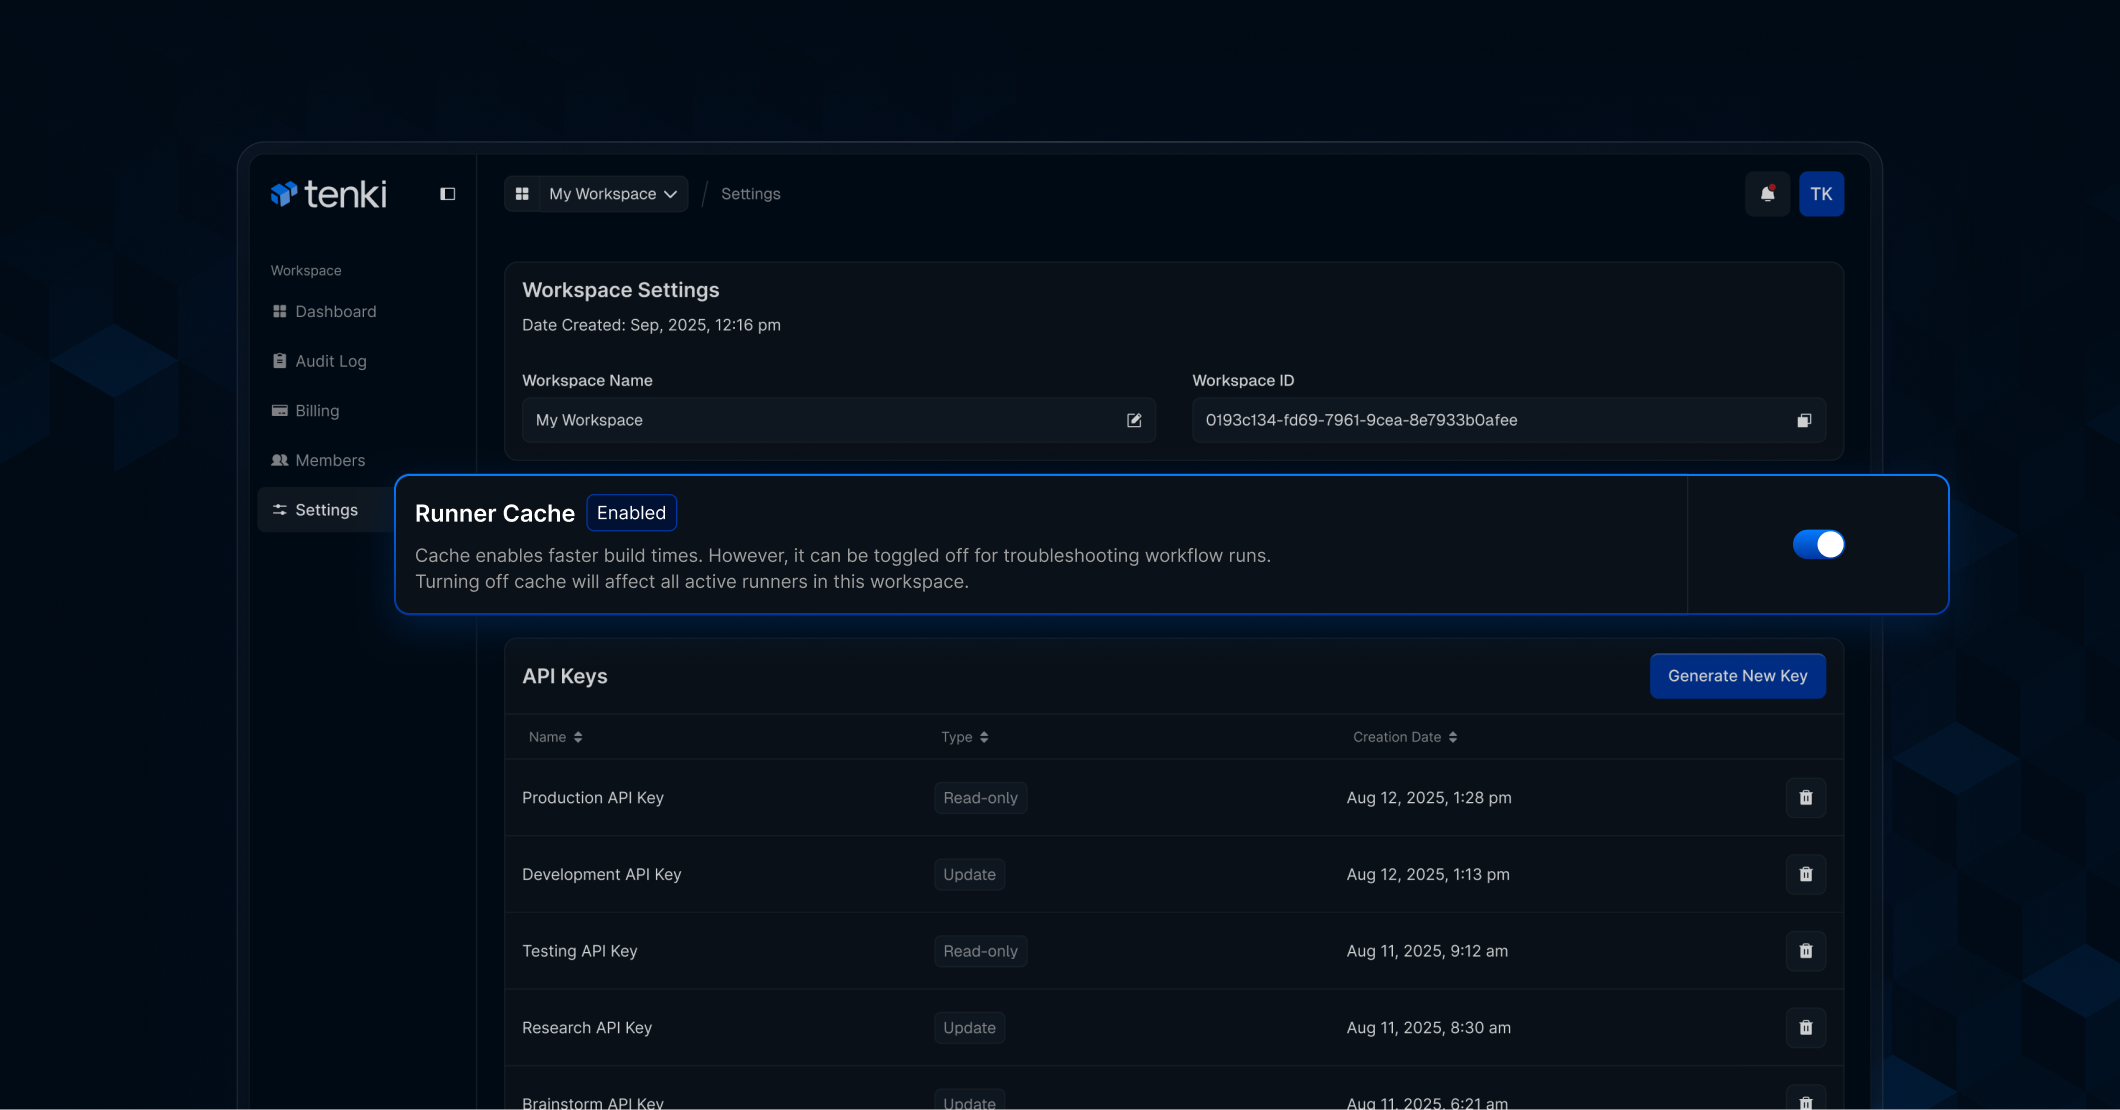This screenshot has width=2120, height=1110.
Task: Select the Billing icon in the sidebar
Action: click(279, 410)
